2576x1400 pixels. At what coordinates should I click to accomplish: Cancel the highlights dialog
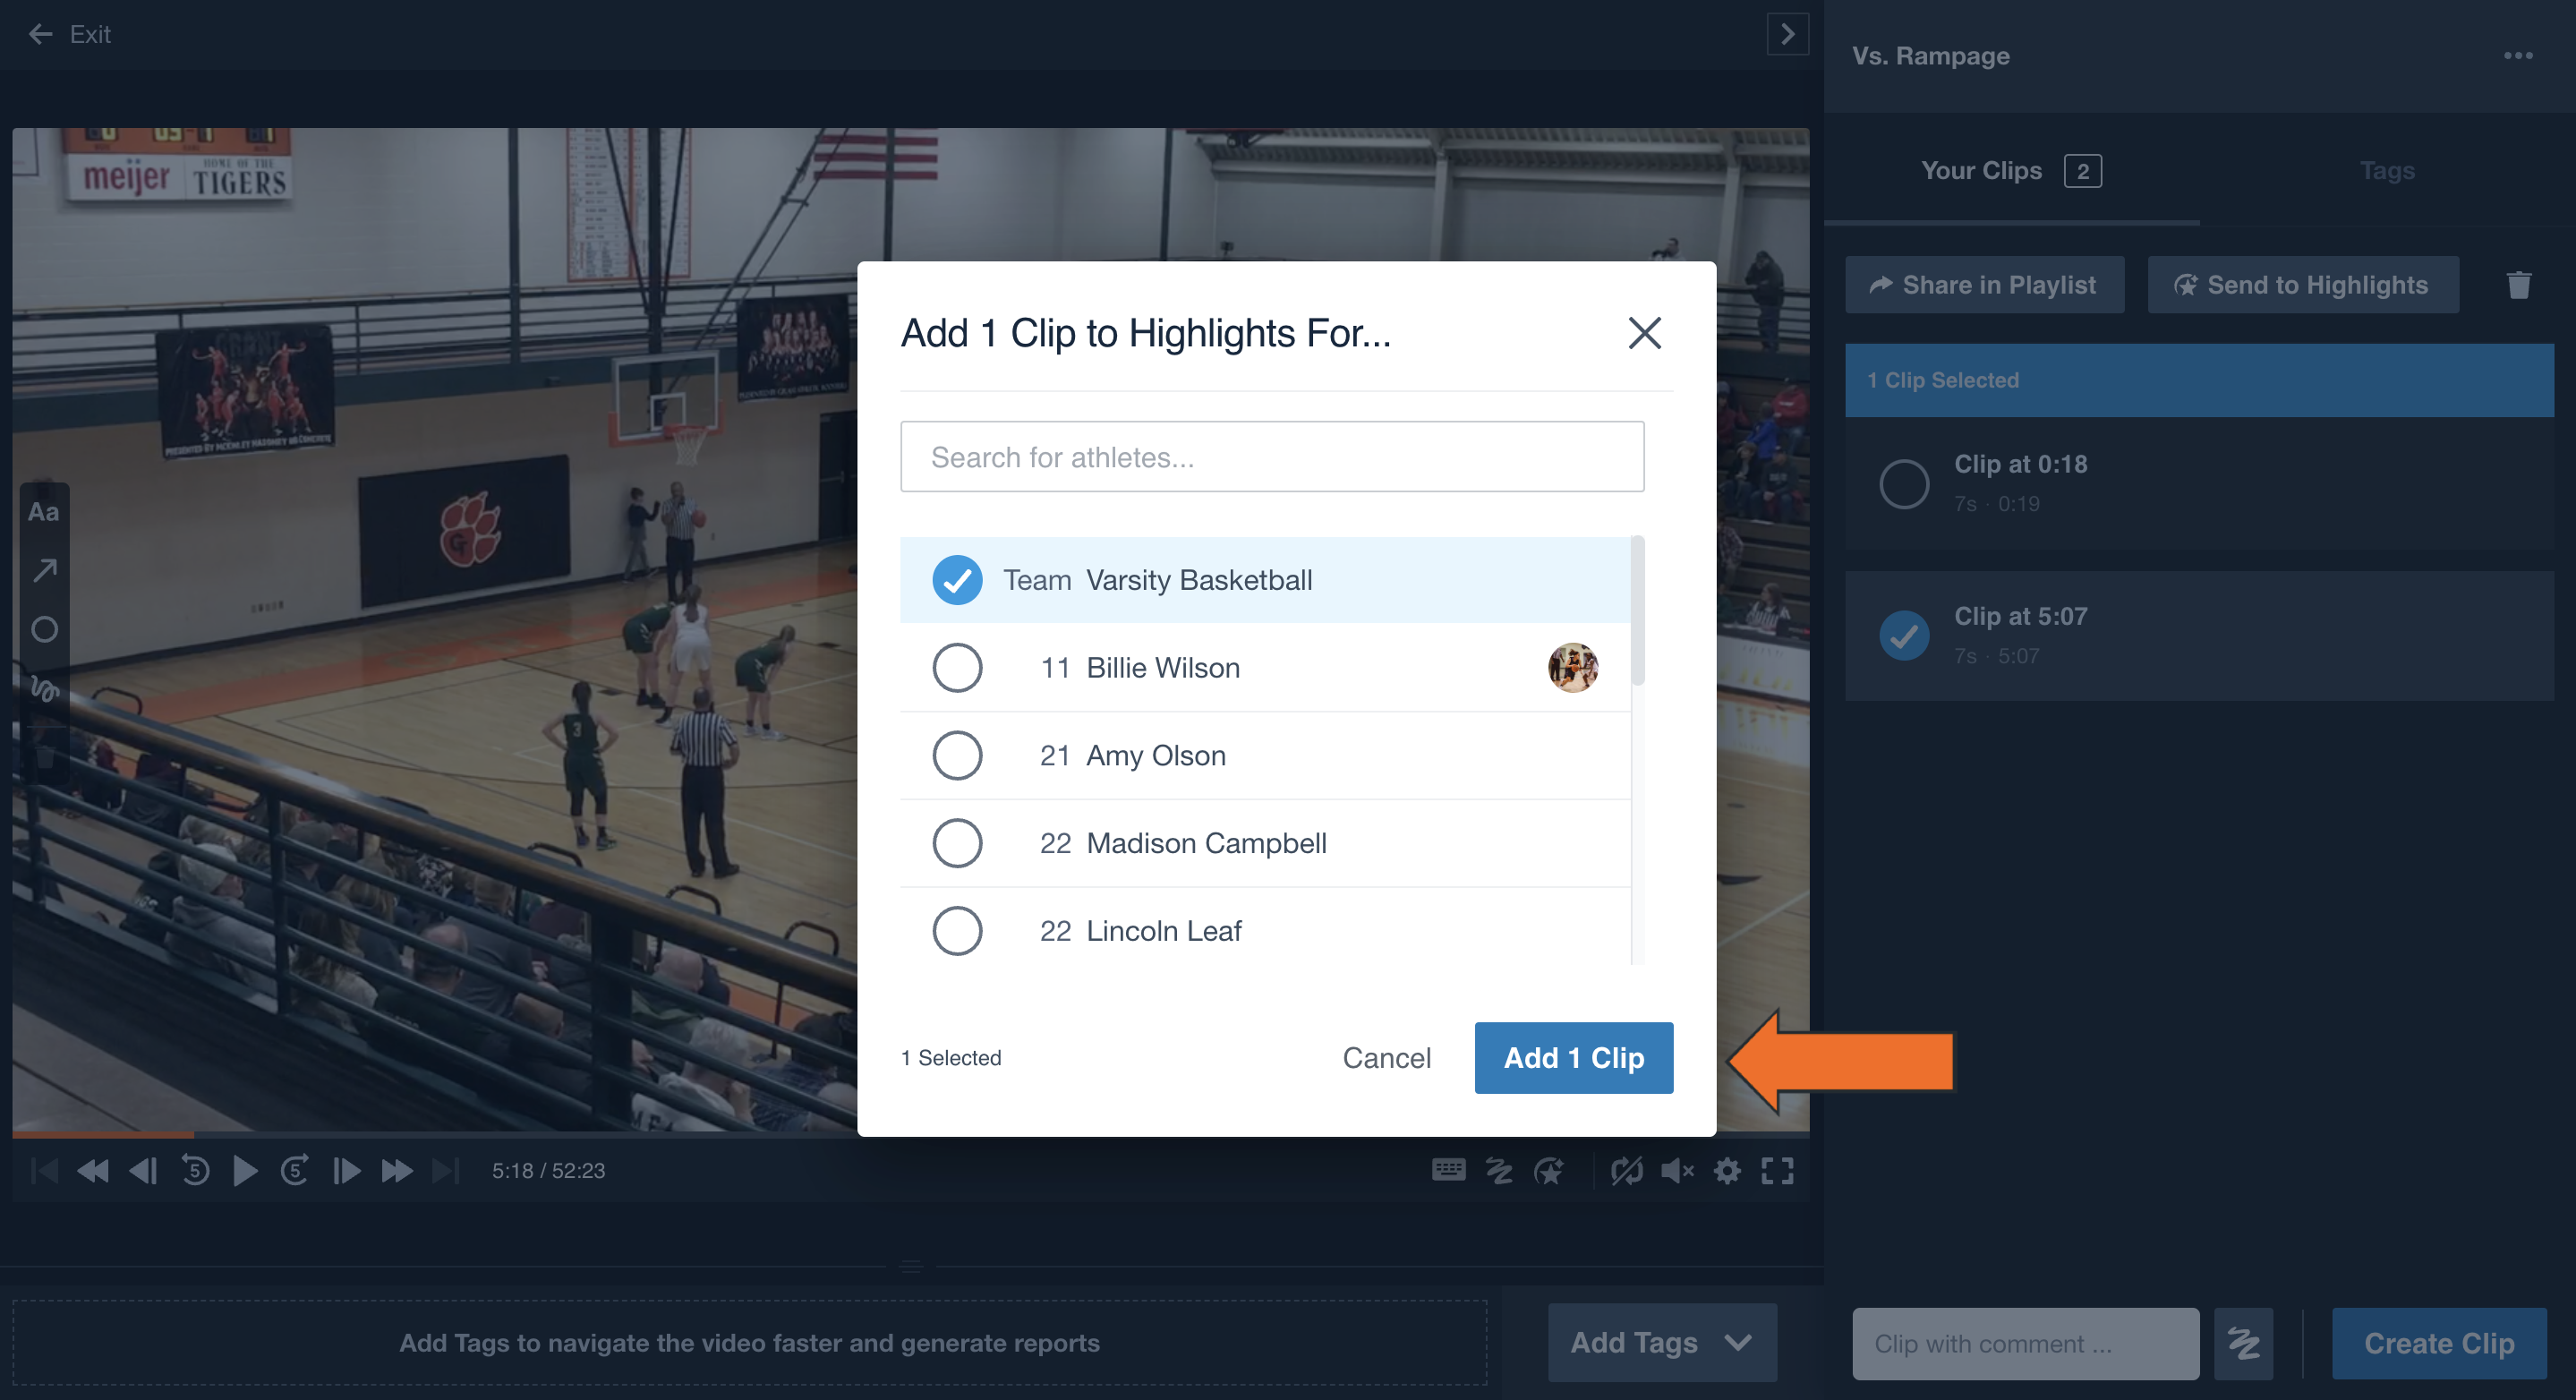click(1386, 1058)
